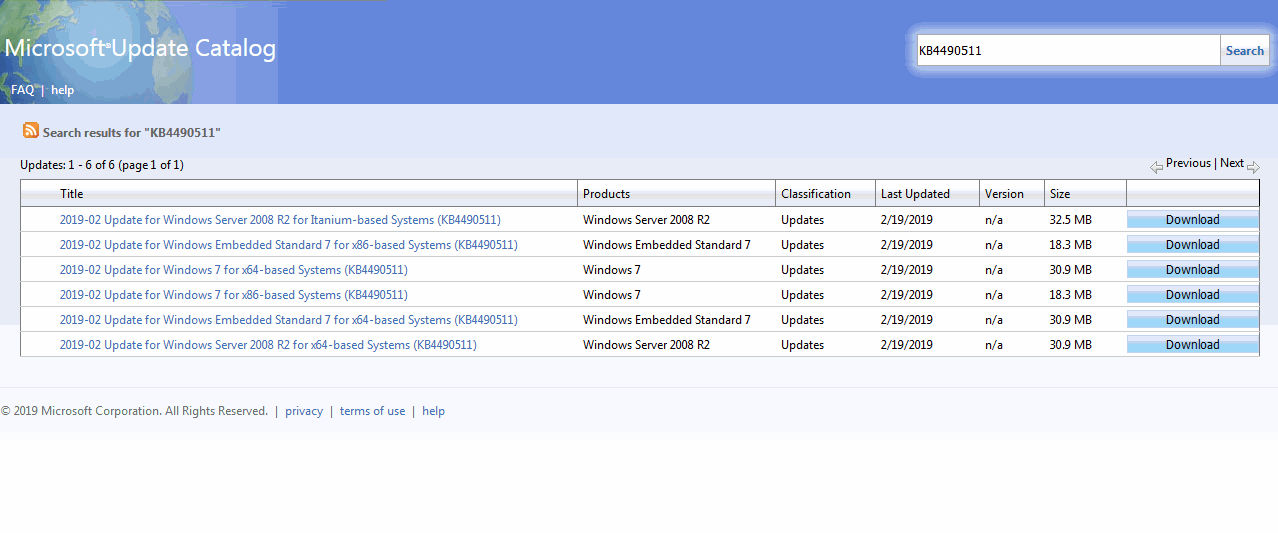Download Windows Embedded Standard 7 x86 update
This screenshot has width=1278, height=533.
[x=1193, y=245]
